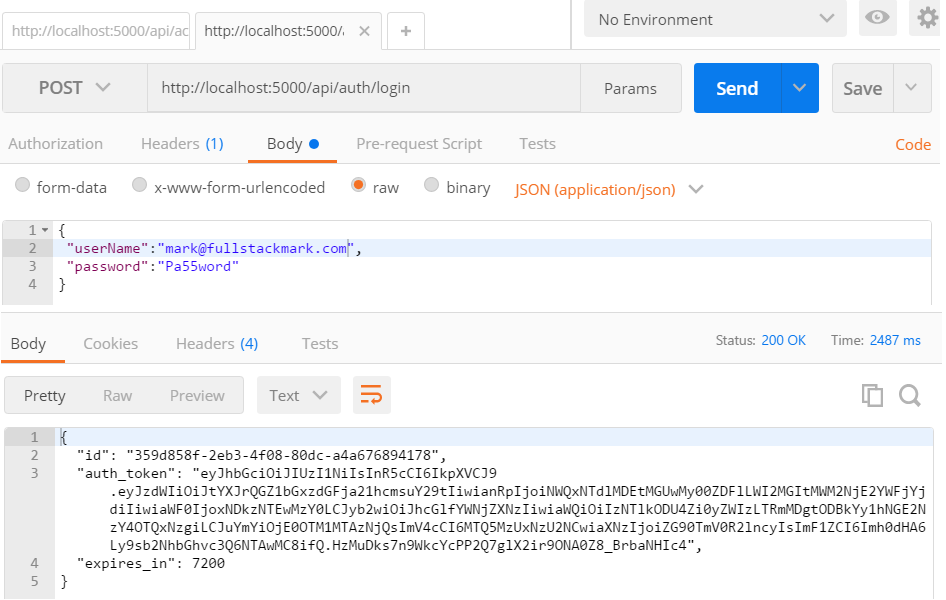Collapse the request JSON at line 1

point(45,230)
